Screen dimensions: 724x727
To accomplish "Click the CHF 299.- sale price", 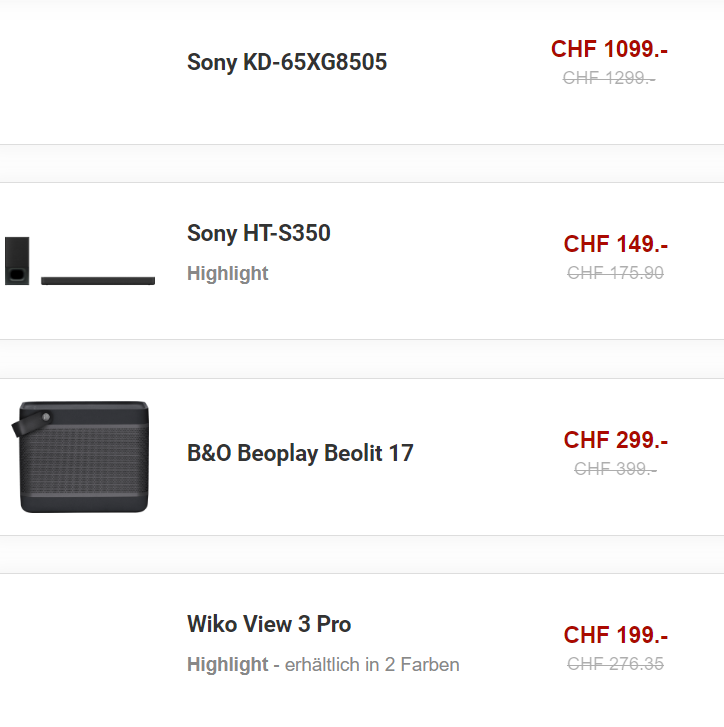I will tap(616, 440).
